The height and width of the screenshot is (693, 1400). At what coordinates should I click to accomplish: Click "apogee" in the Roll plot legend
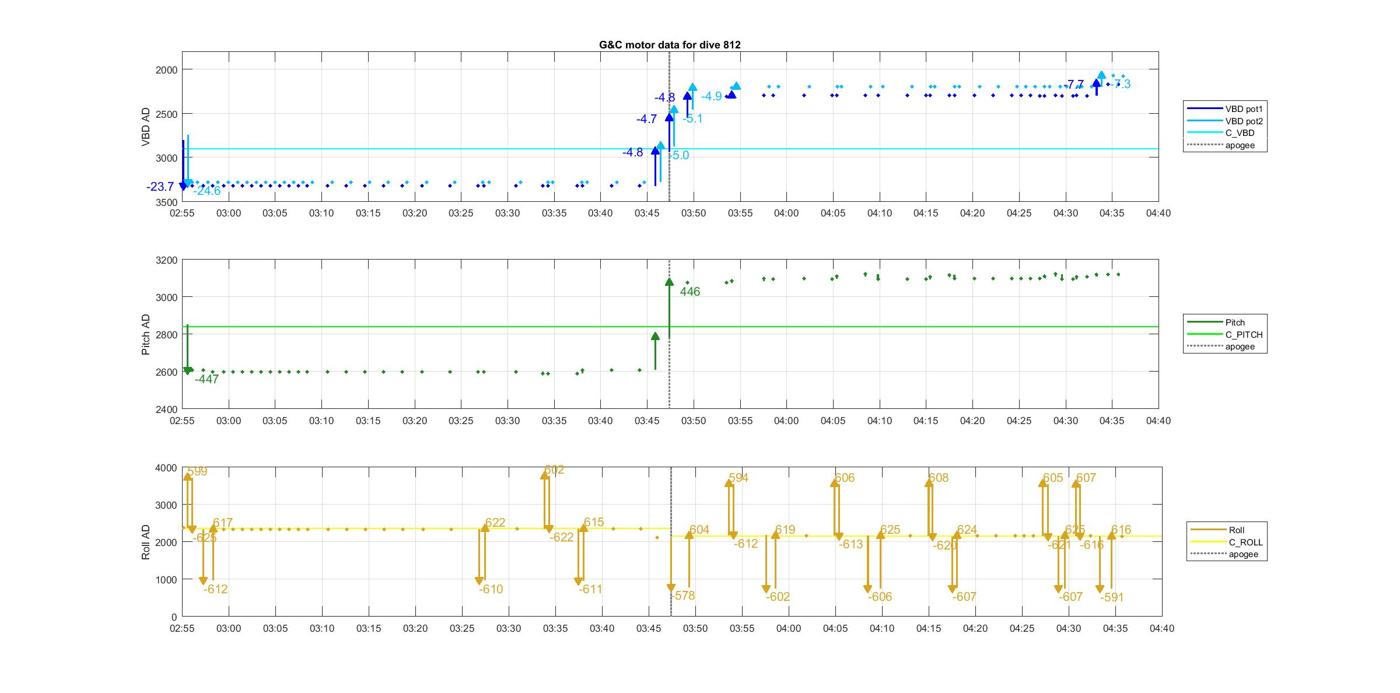point(1244,554)
